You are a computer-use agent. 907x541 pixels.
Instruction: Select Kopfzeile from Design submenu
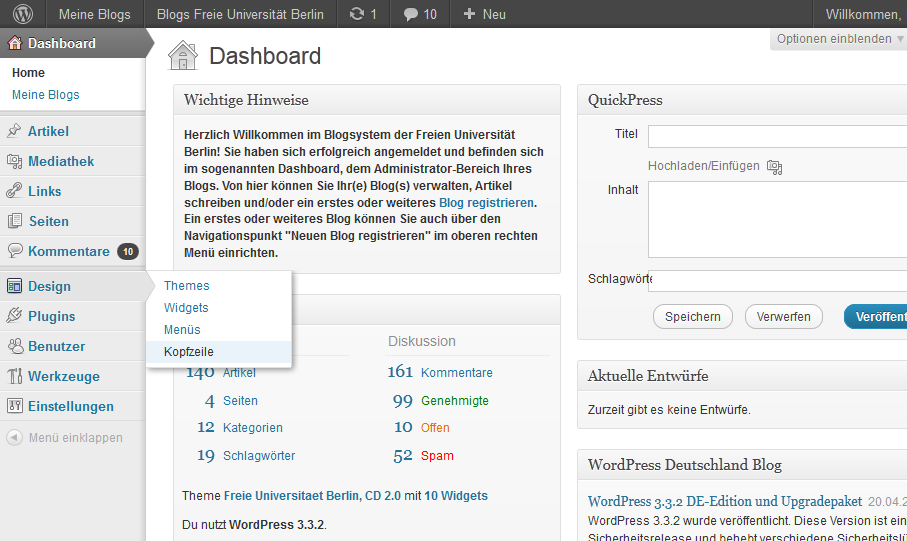(x=189, y=352)
